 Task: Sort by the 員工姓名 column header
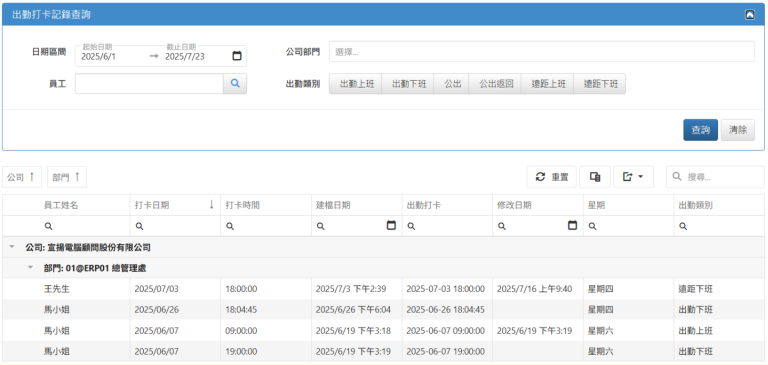pos(85,205)
